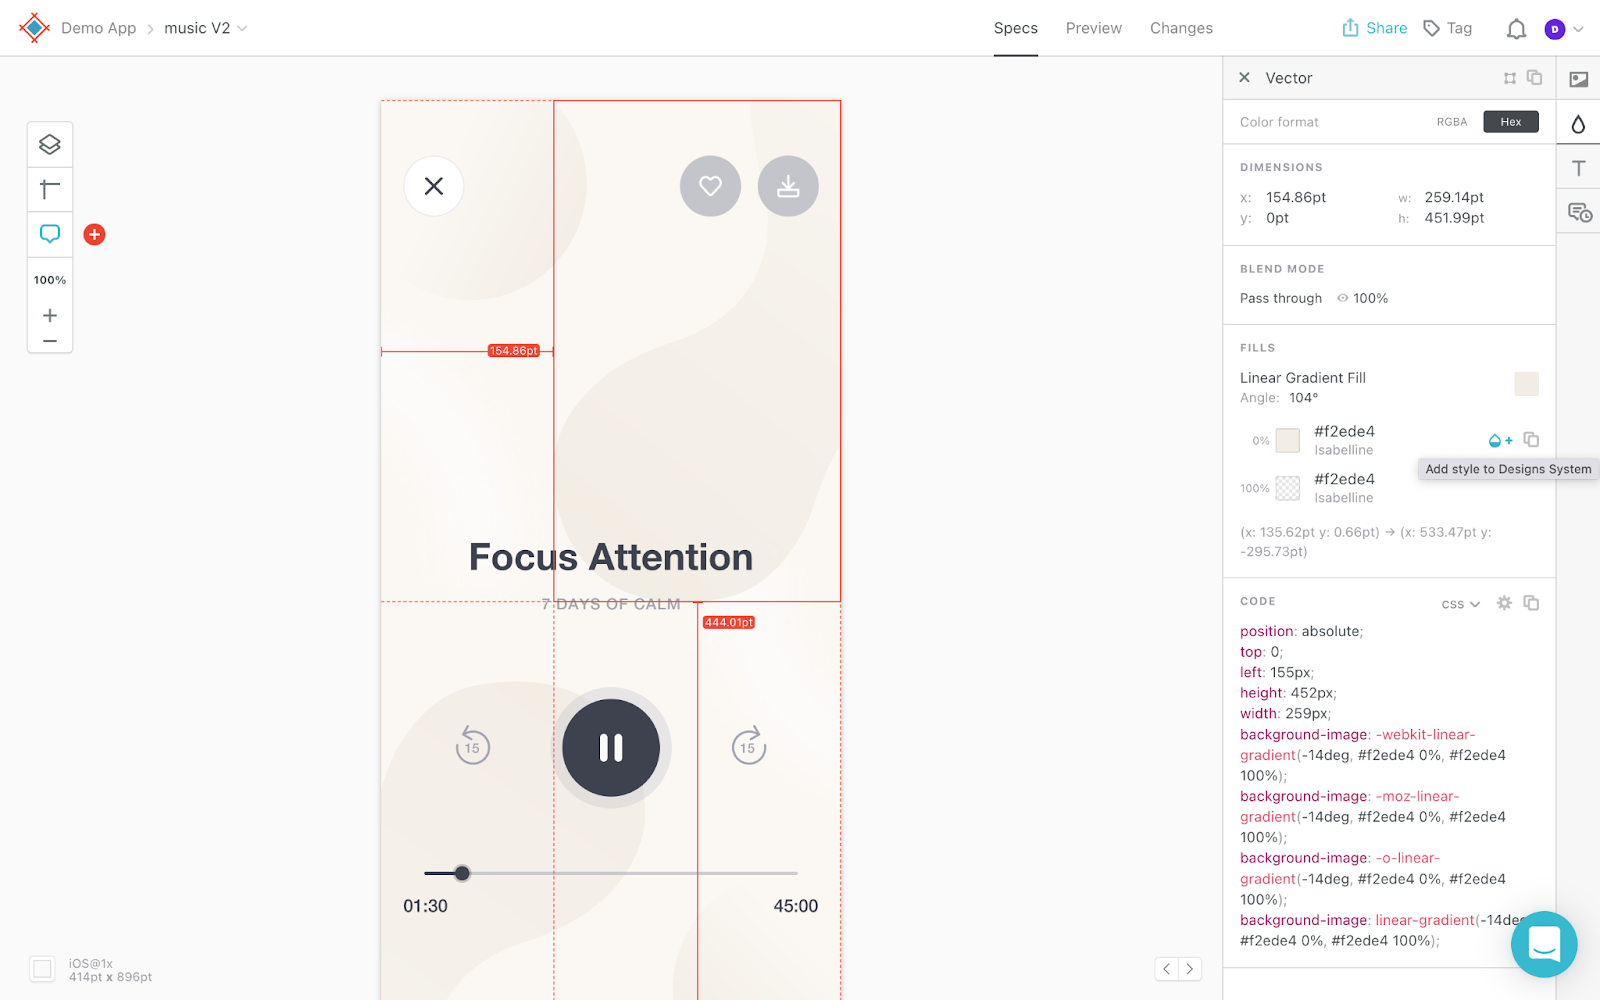This screenshot has width=1600, height=1000.
Task: Switch color format to RGBA
Action: coord(1452,122)
